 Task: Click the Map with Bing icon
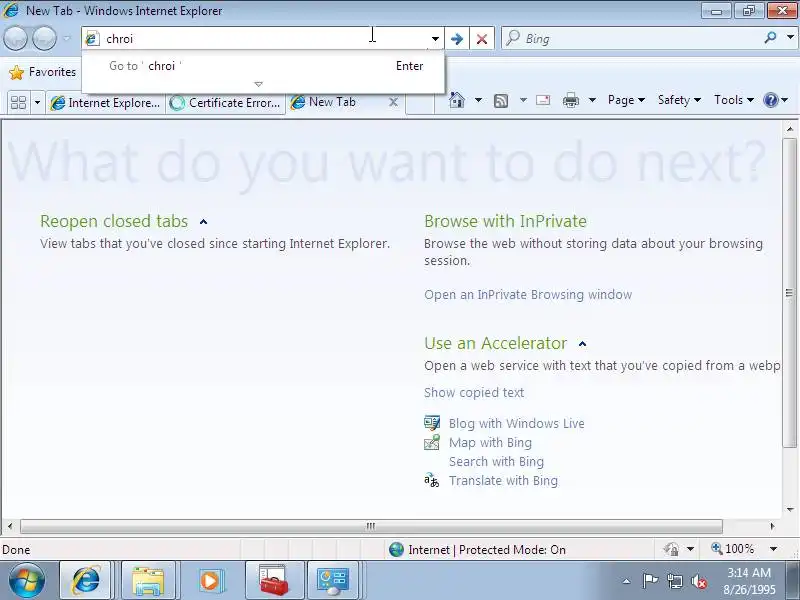[432, 442]
